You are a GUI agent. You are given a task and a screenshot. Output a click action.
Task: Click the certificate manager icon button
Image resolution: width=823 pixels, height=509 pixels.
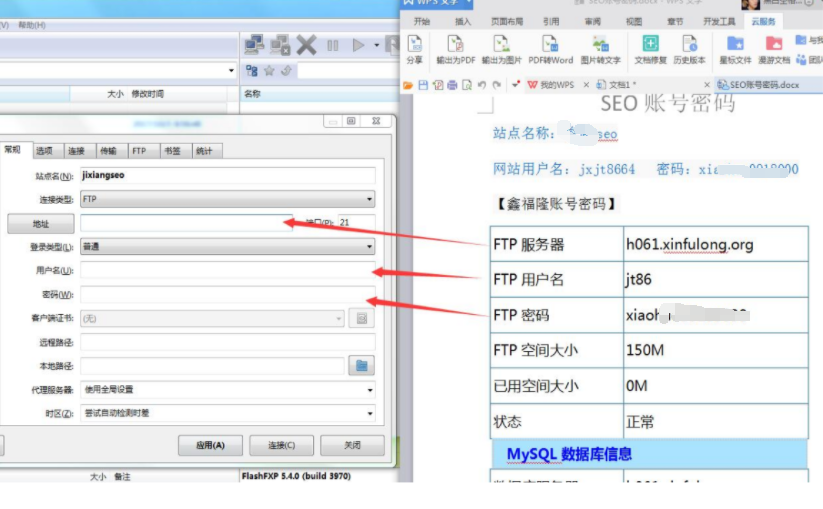pos(362,318)
